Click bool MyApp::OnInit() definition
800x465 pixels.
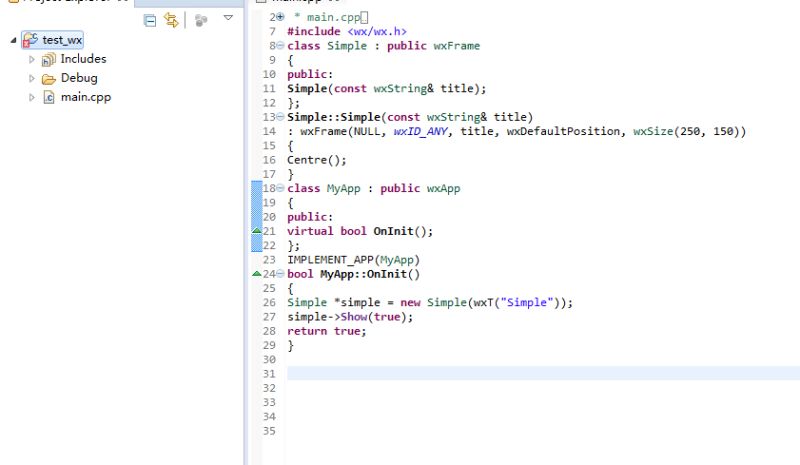353,274
